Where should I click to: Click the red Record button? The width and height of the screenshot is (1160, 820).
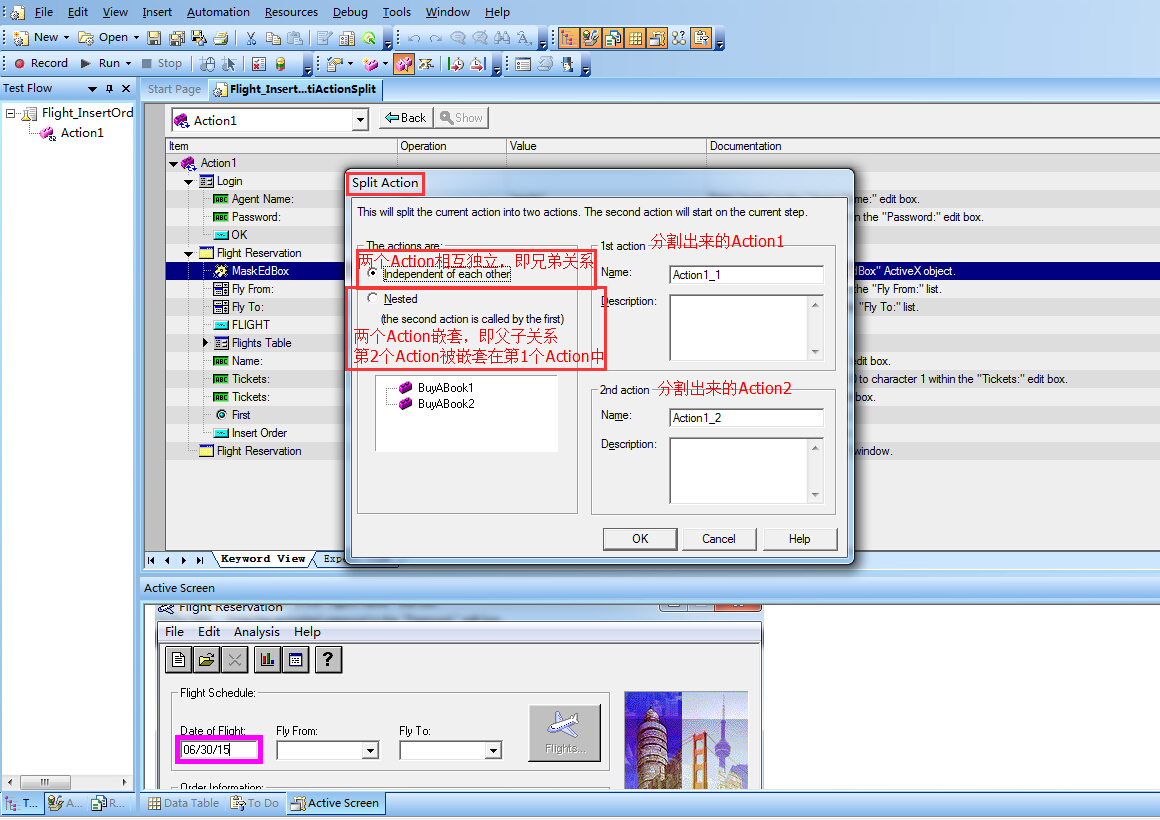point(41,64)
